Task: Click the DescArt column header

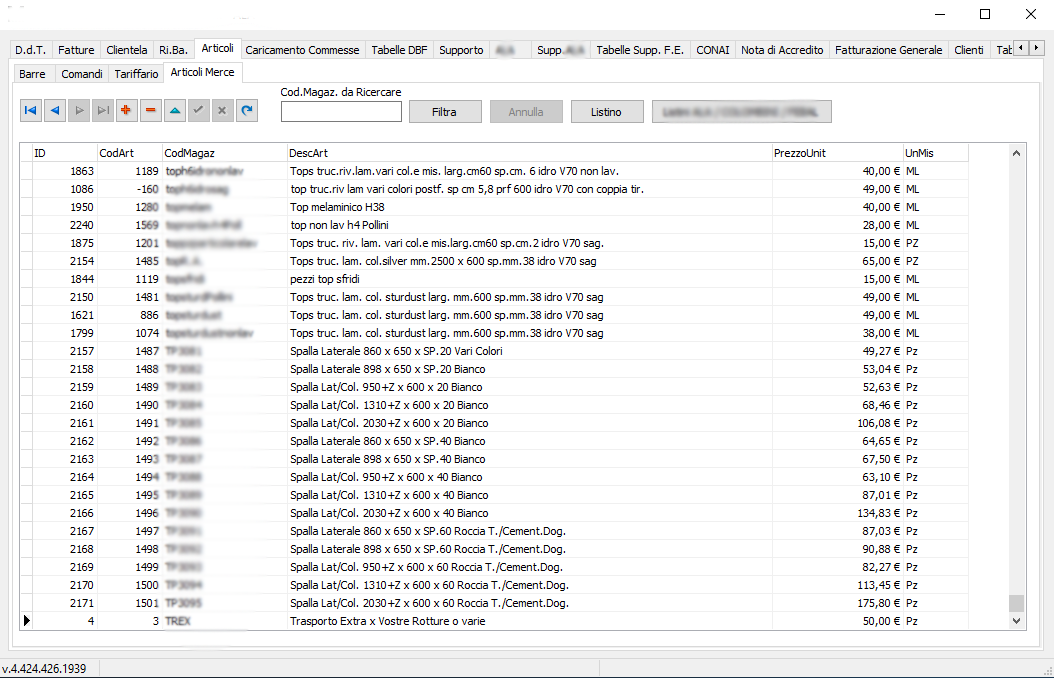Action: click(x=529, y=153)
